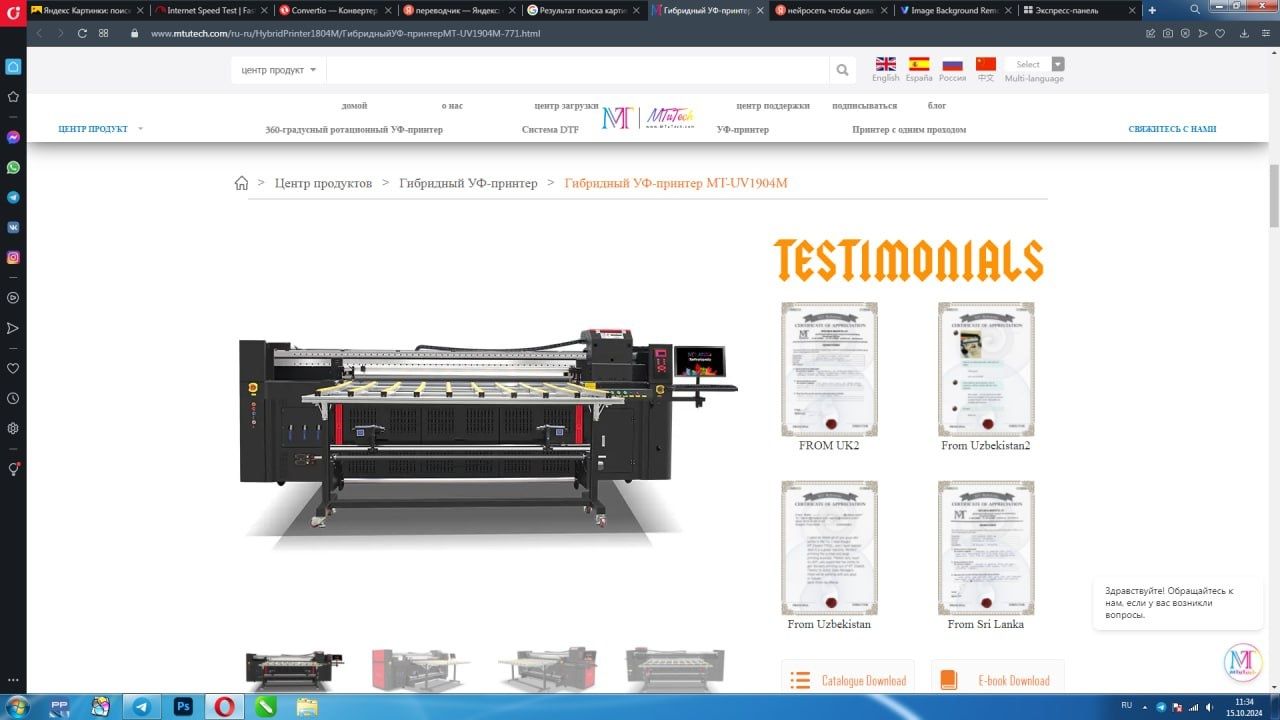This screenshot has height=720, width=1280.
Task: Open 'Система DTF' link
Action: (550, 129)
